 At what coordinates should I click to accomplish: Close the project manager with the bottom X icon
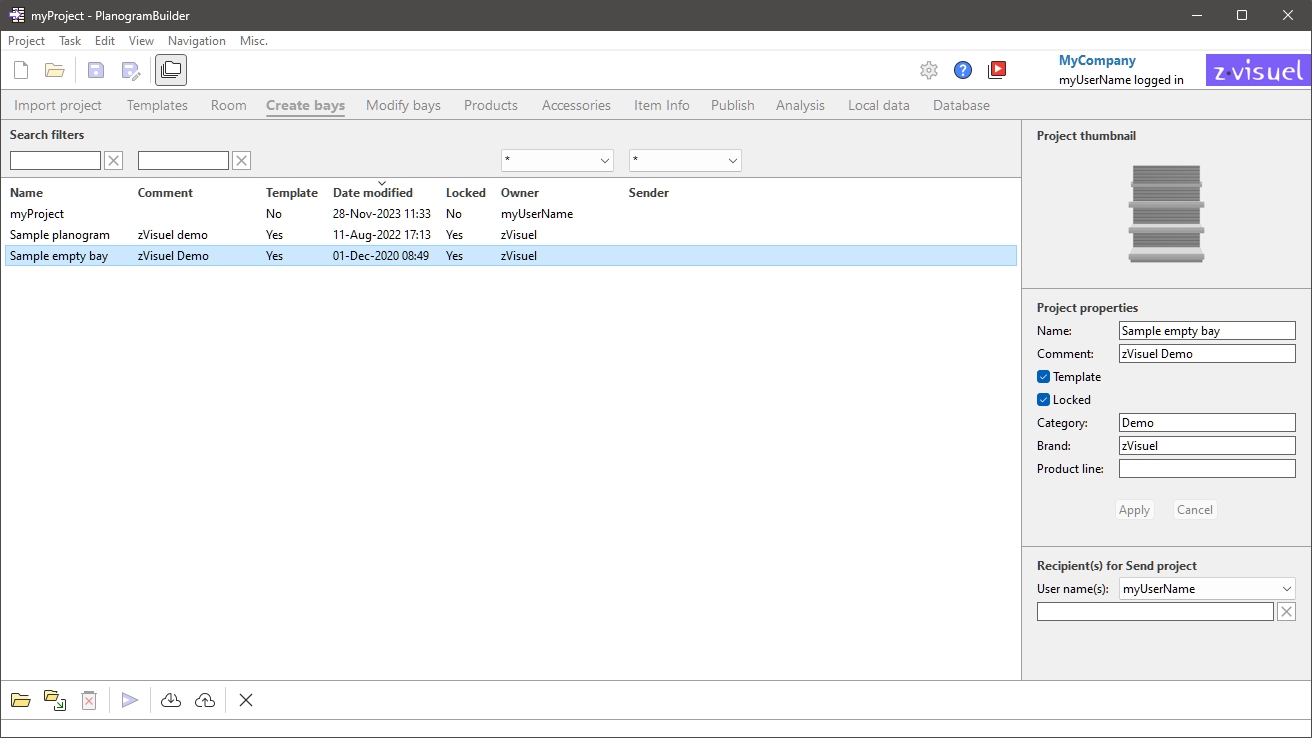coord(246,700)
